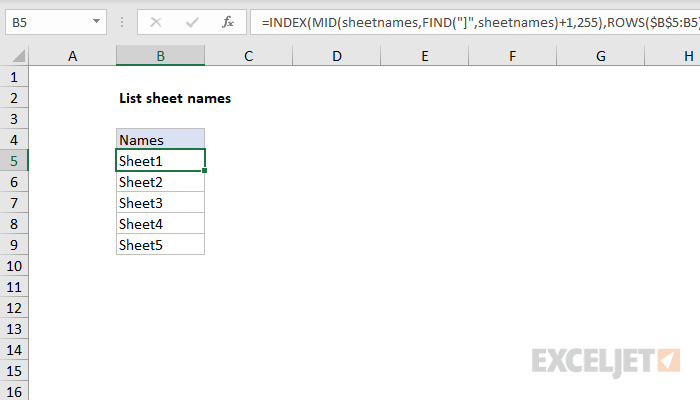The height and width of the screenshot is (400, 700).
Task: Select row 12 header
Action: (x=14, y=308)
